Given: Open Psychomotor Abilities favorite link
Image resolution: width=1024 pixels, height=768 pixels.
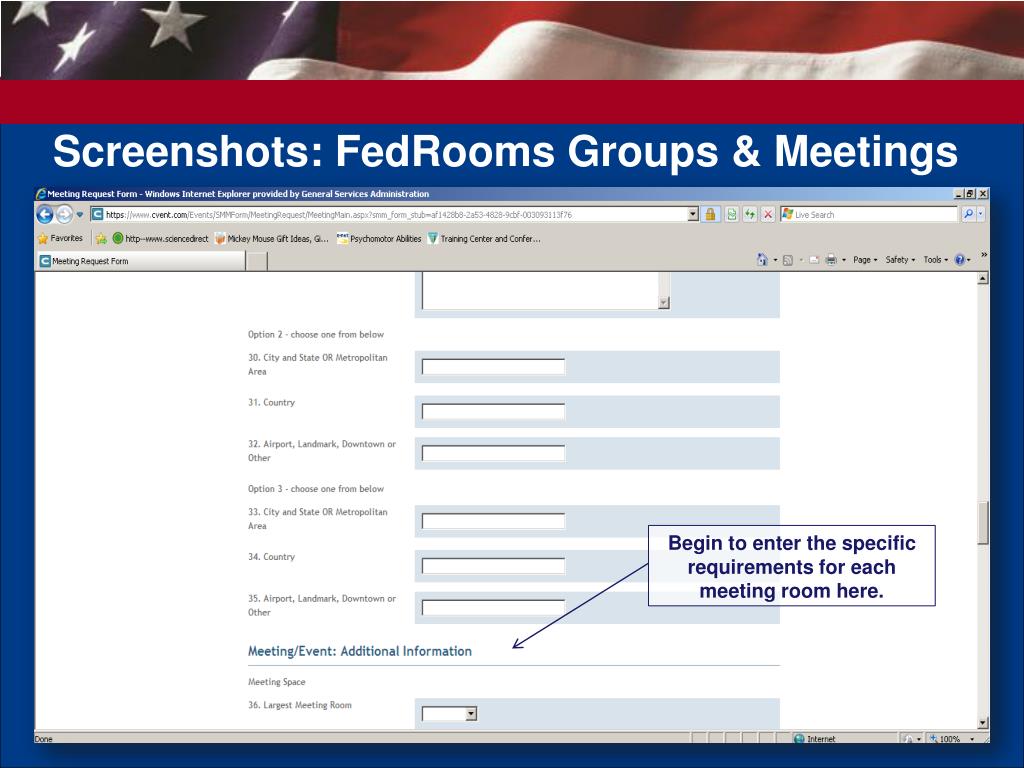Looking at the screenshot, I should pyautogui.click(x=379, y=238).
